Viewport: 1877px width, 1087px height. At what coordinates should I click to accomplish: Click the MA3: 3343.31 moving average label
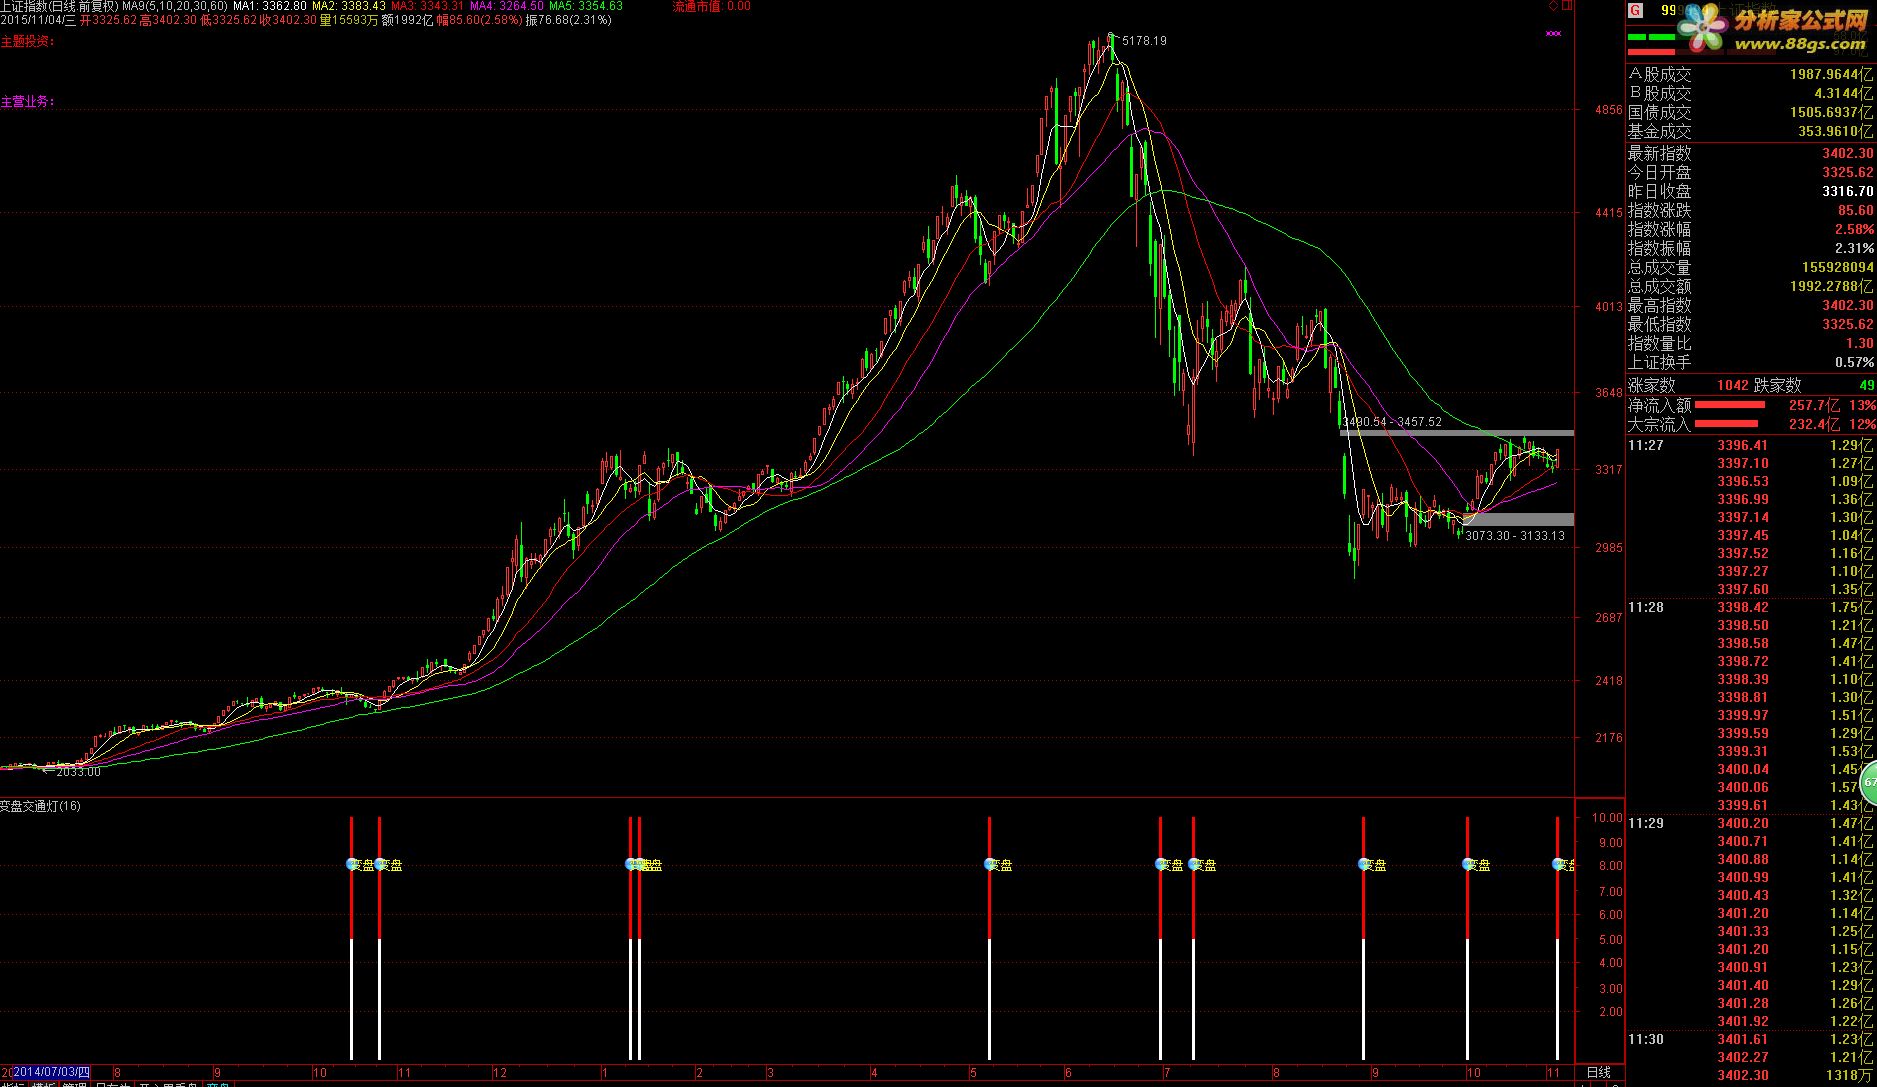[x=428, y=6]
